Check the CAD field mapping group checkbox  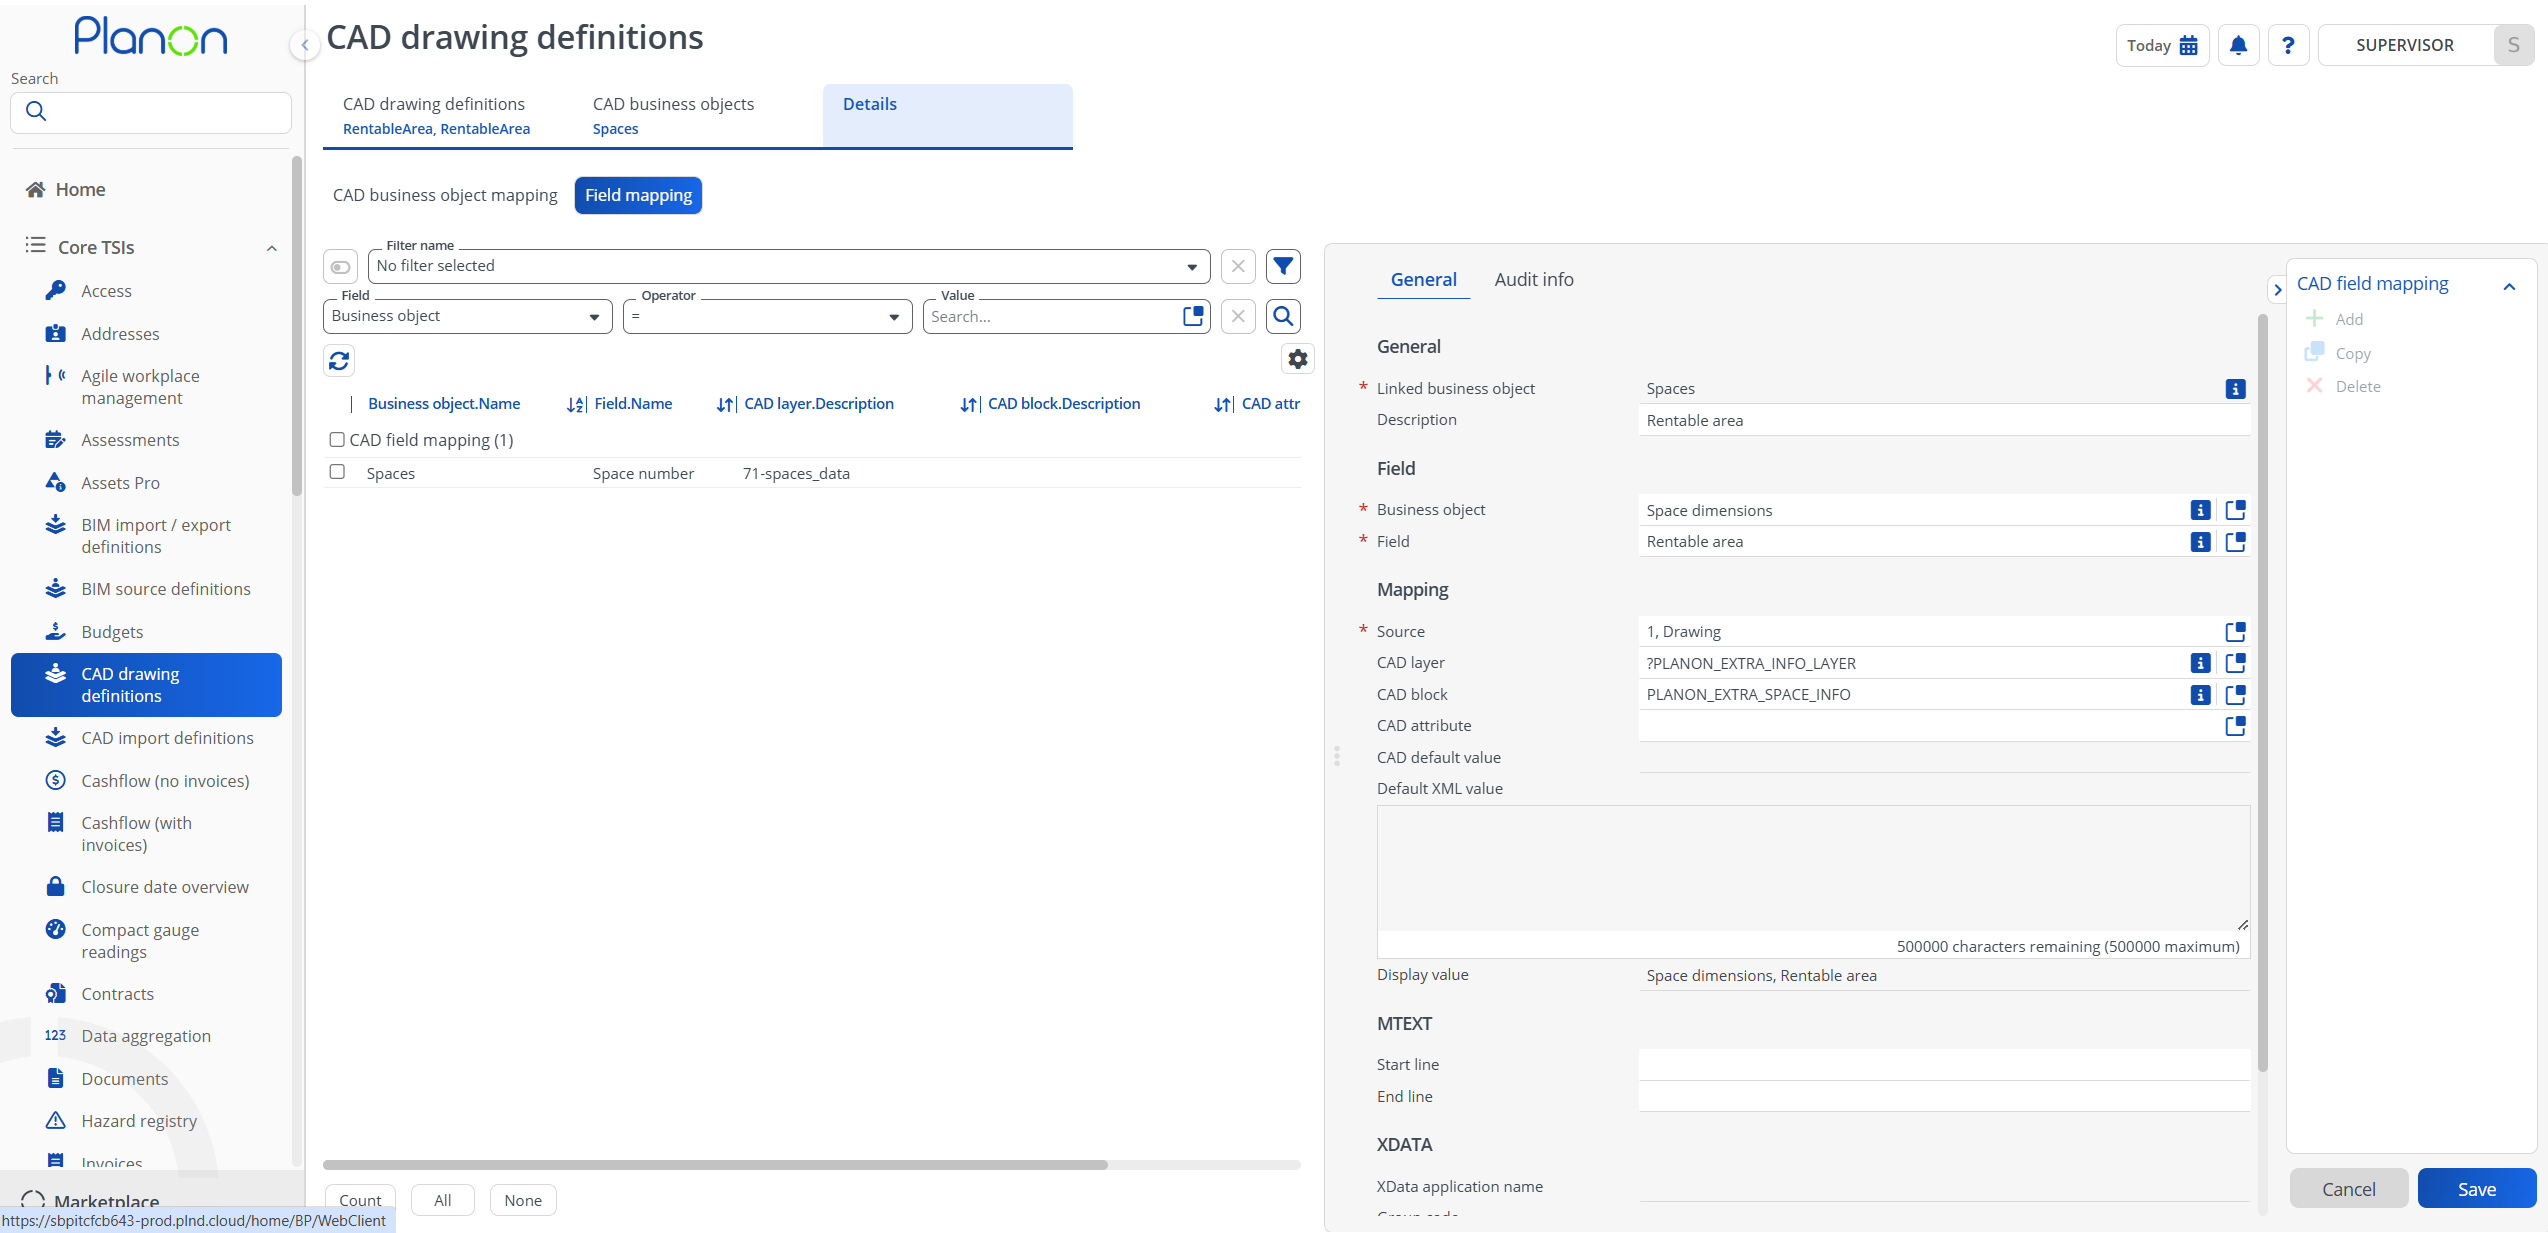coord(337,440)
